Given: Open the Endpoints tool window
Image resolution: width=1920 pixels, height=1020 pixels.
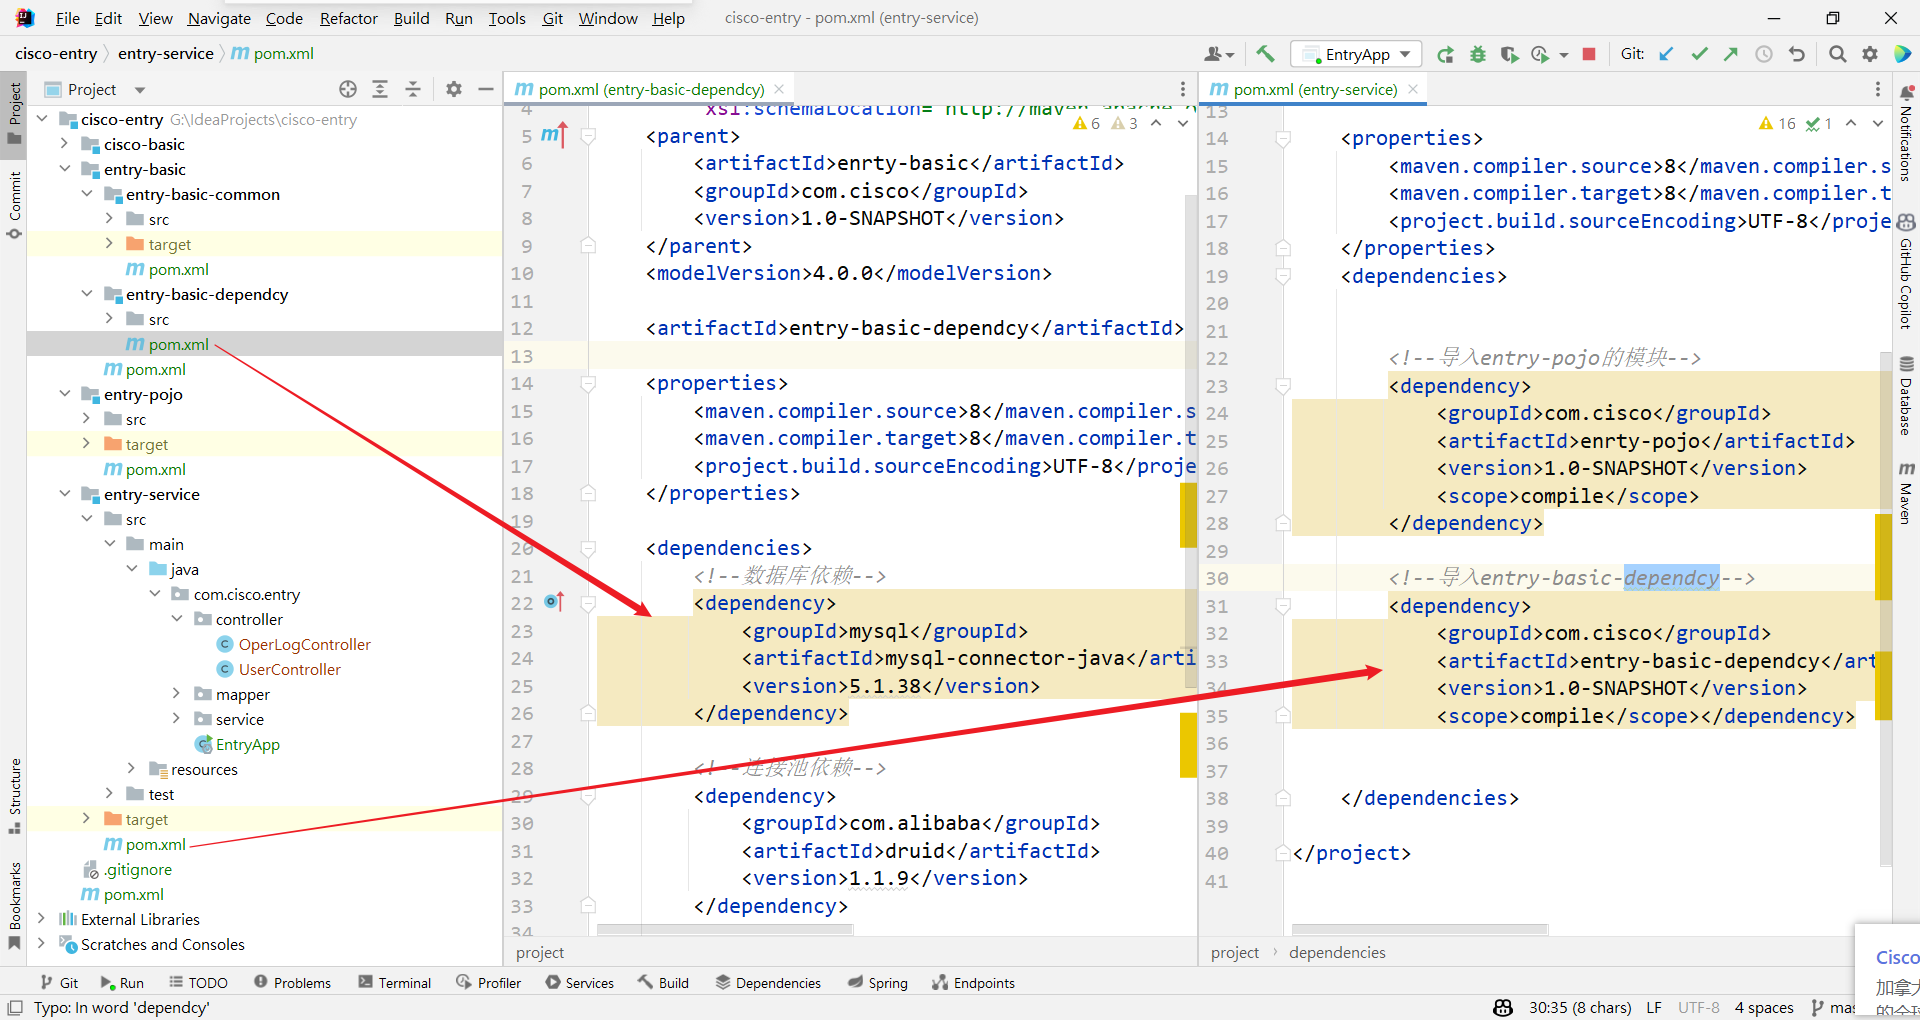Looking at the screenshot, I should [973, 983].
